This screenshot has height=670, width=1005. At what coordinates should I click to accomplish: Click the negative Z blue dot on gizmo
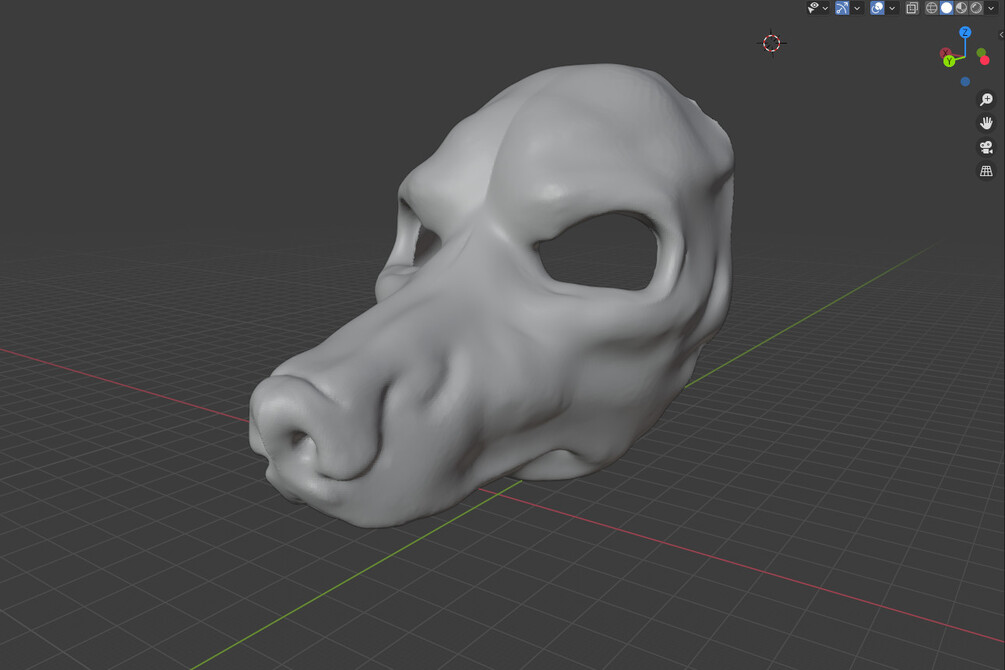coord(965,82)
